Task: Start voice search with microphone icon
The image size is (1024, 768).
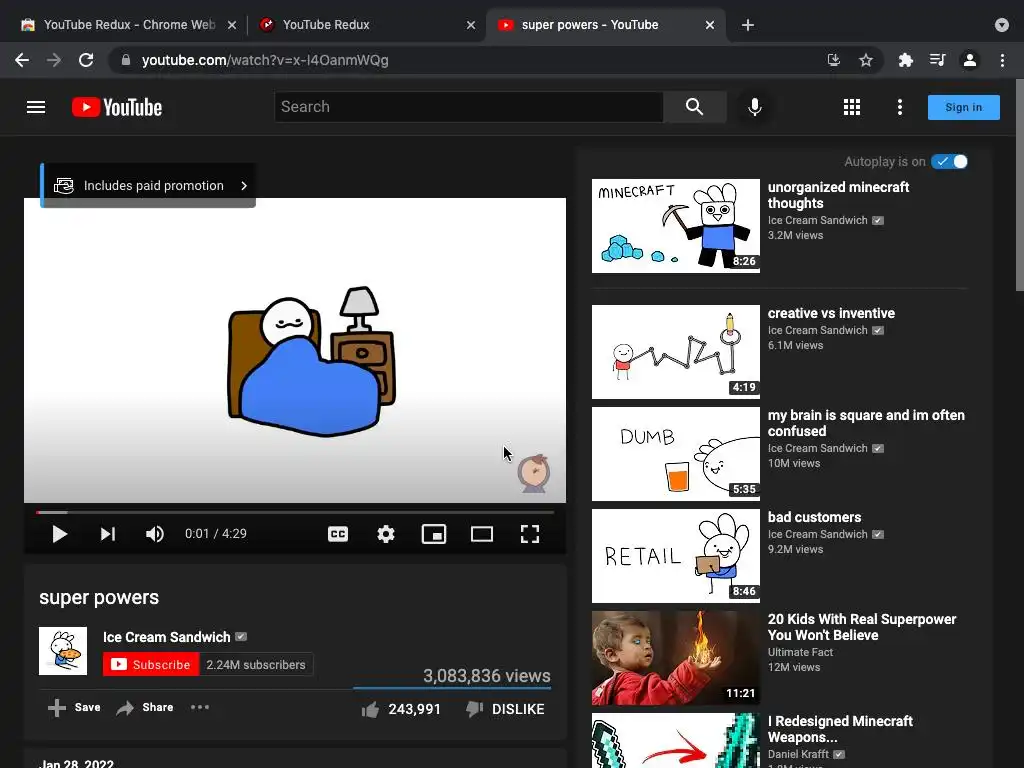Action: tap(754, 107)
